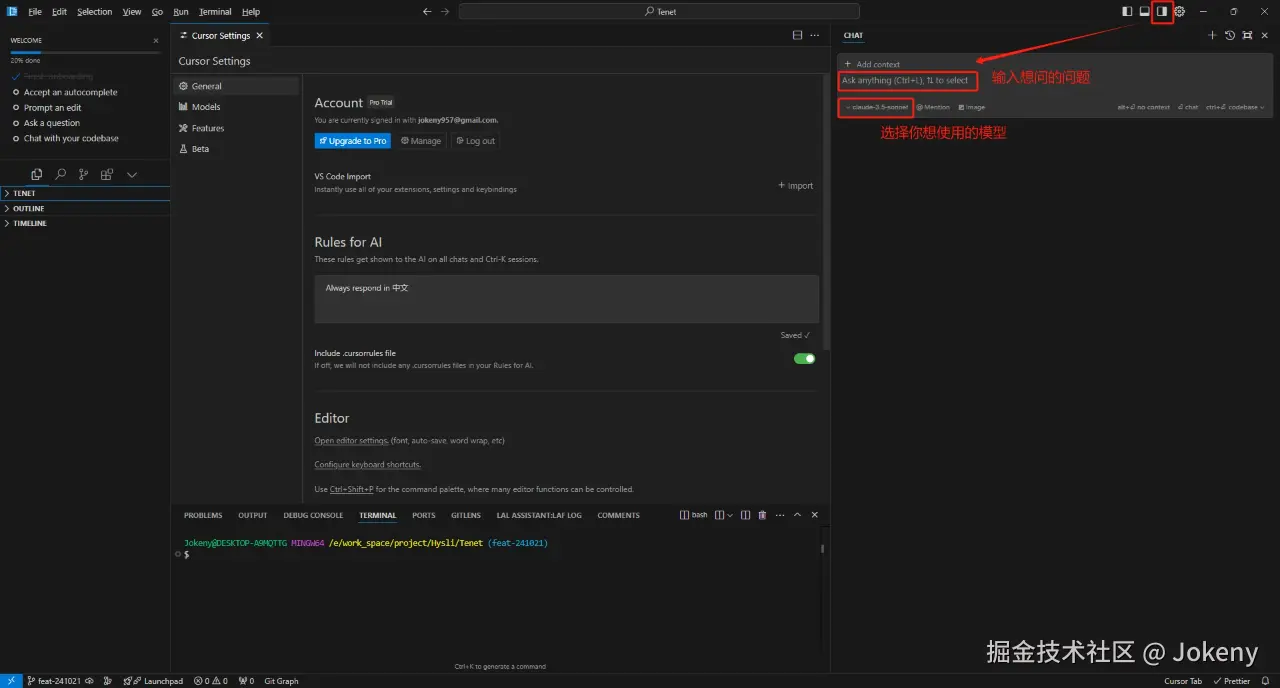The image size is (1280, 688).
Task: Expand the TIMELINE section
Action: (x=85, y=223)
